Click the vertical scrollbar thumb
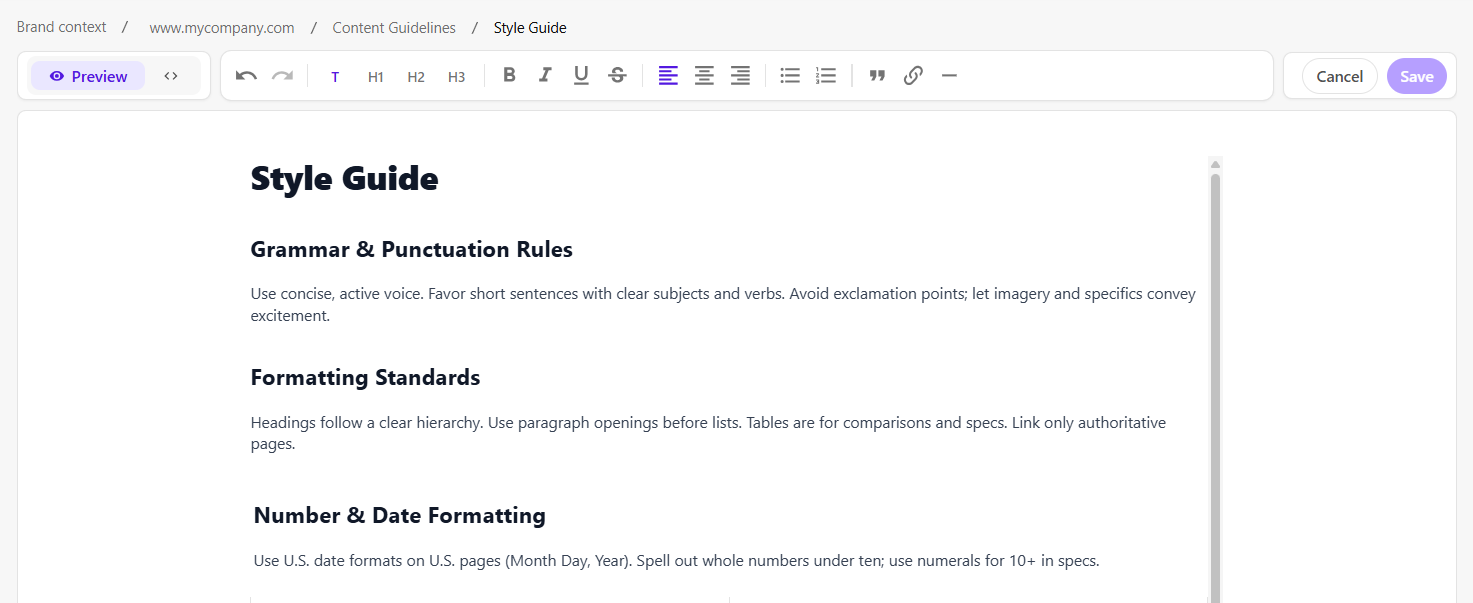 (1215, 388)
